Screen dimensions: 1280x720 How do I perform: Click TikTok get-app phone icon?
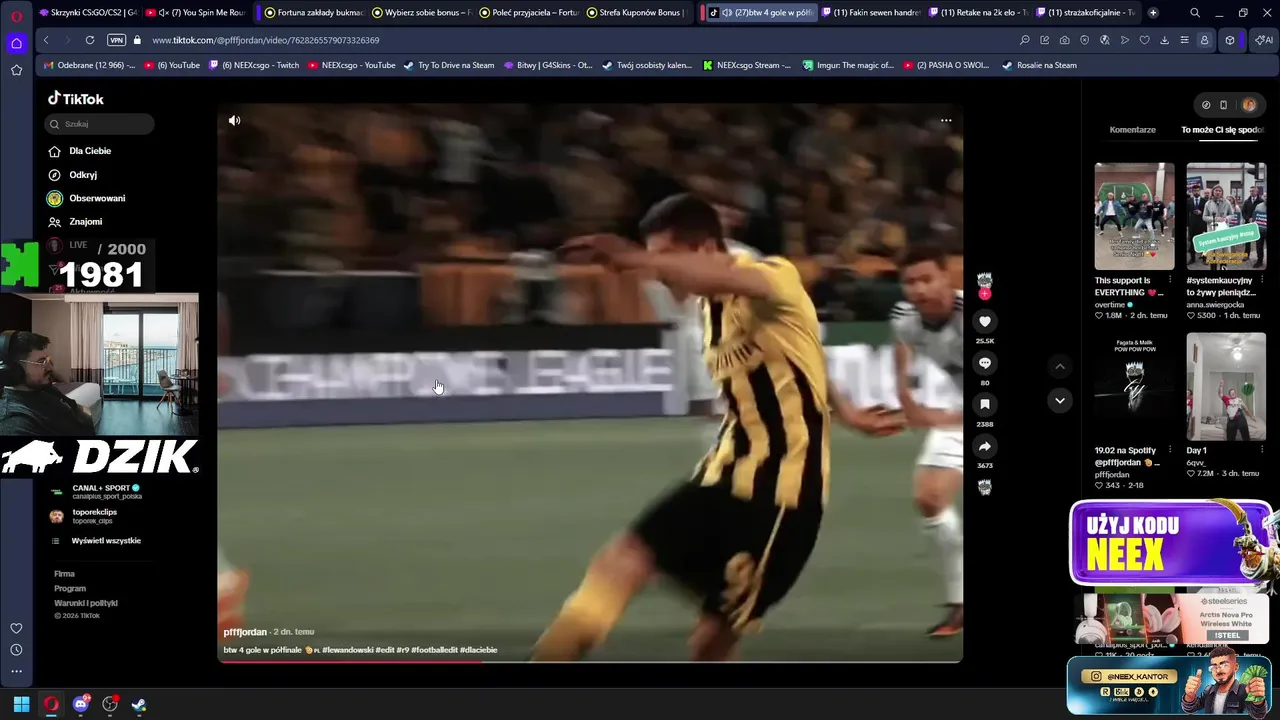(1223, 105)
